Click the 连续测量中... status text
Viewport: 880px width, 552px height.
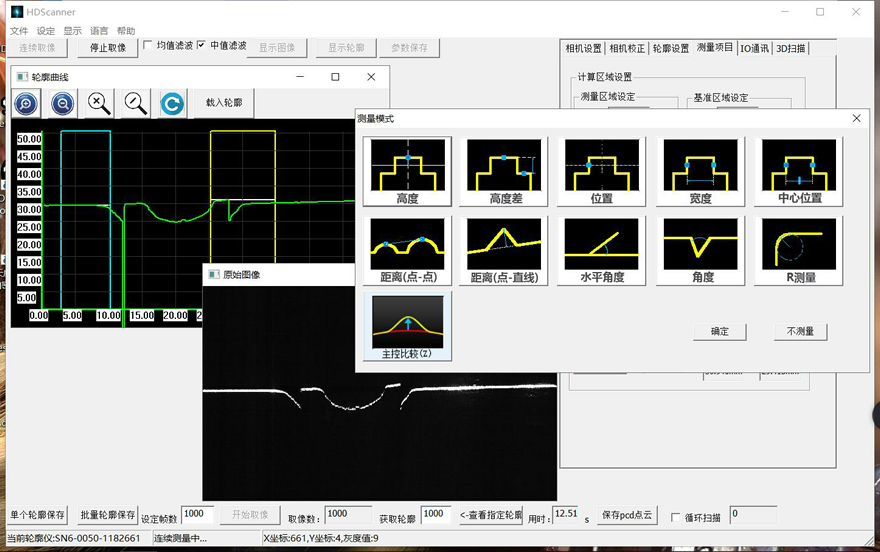pyautogui.click(x=181, y=539)
